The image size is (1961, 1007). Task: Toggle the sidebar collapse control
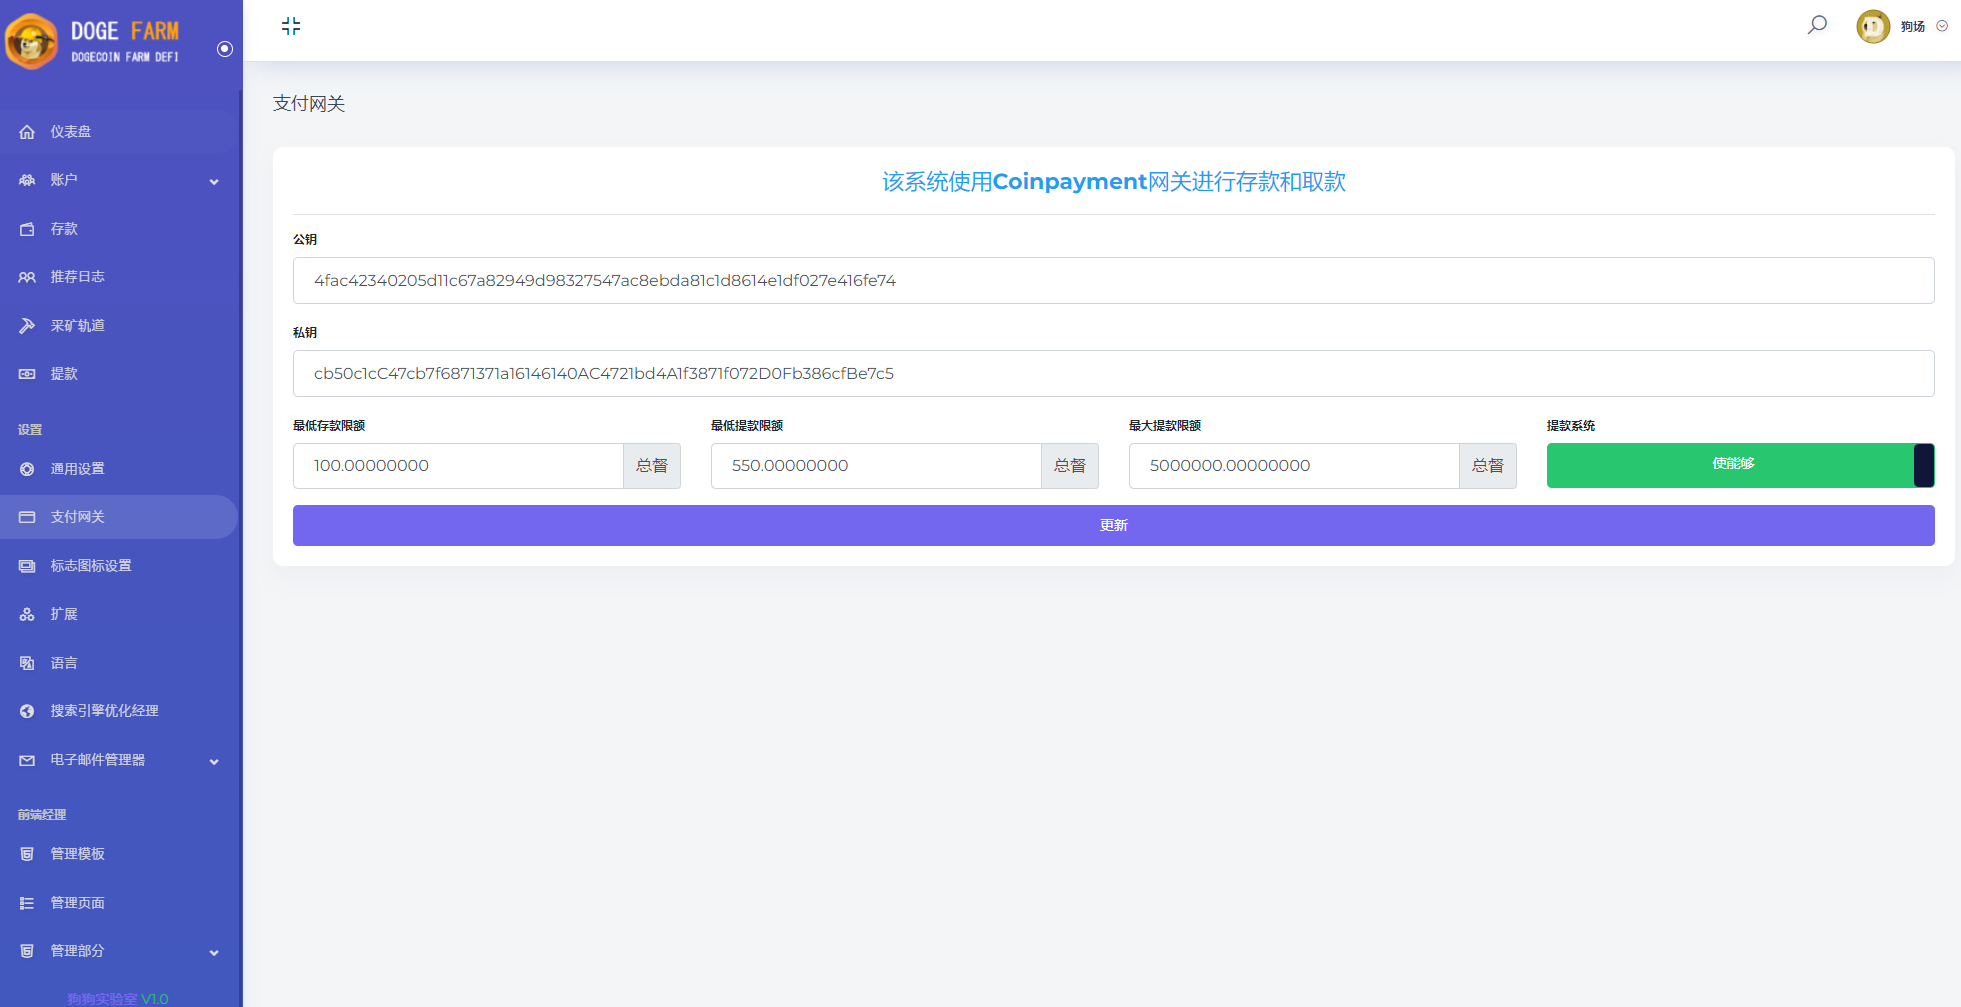(x=291, y=27)
